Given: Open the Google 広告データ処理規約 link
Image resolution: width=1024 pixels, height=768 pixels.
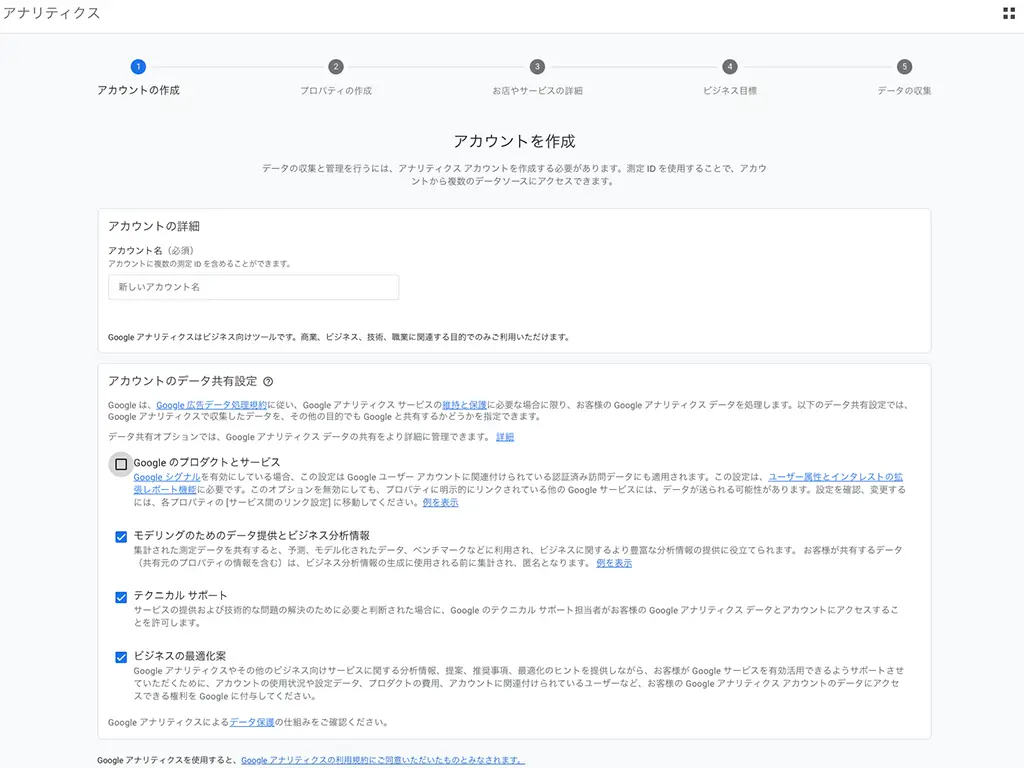Looking at the screenshot, I should pos(211,405).
